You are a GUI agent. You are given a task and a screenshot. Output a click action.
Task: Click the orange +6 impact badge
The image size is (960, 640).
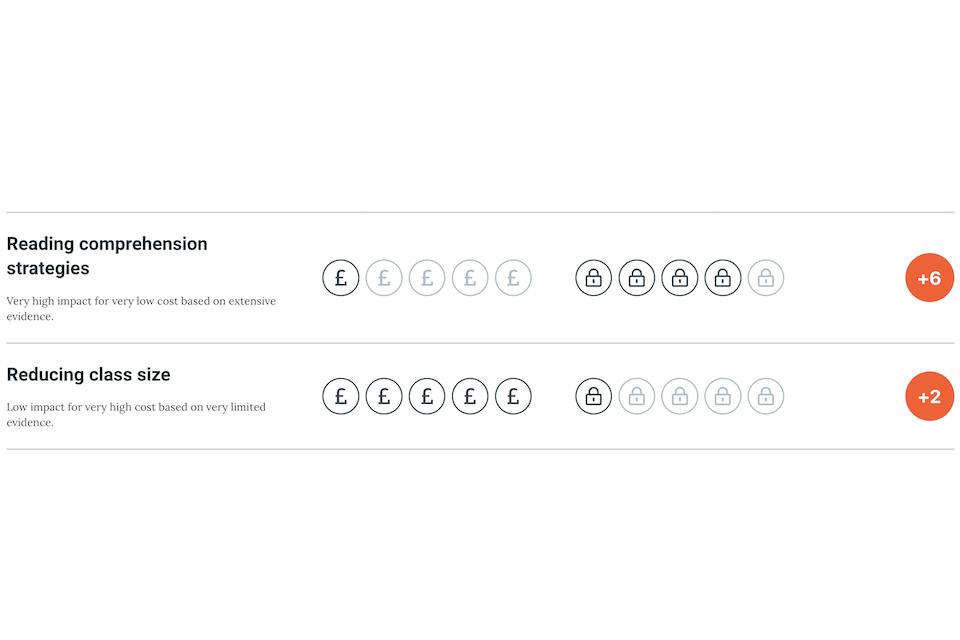[x=929, y=278]
